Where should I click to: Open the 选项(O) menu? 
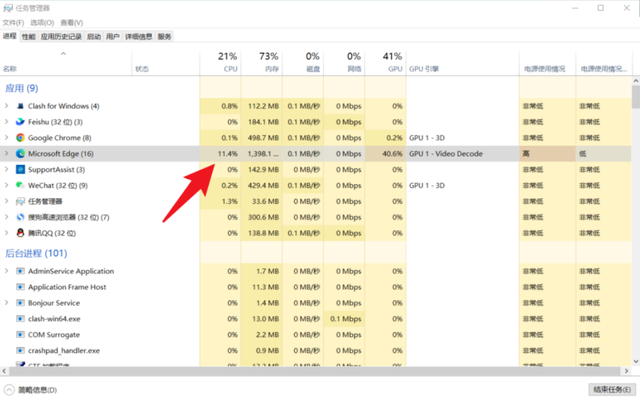click(x=42, y=22)
